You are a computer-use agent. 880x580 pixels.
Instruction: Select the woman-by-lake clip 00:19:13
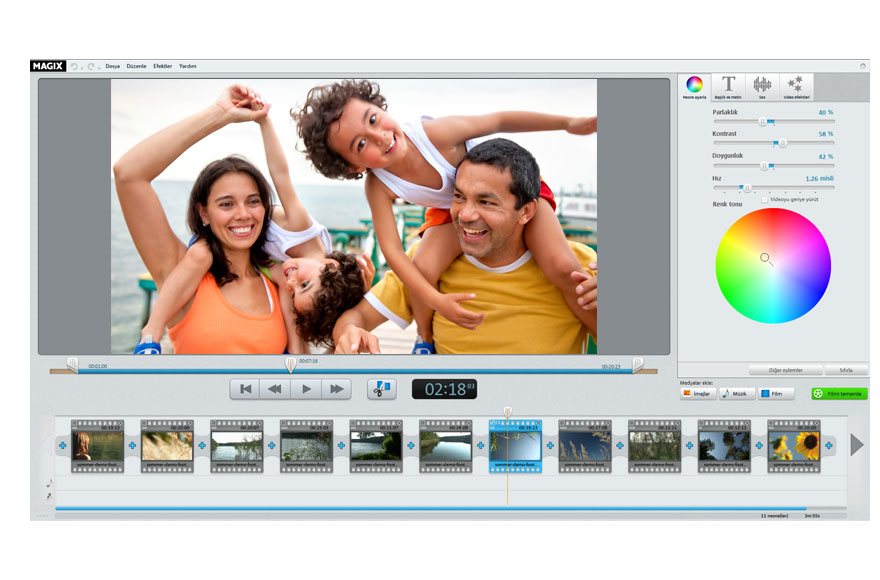tap(97, 446)
